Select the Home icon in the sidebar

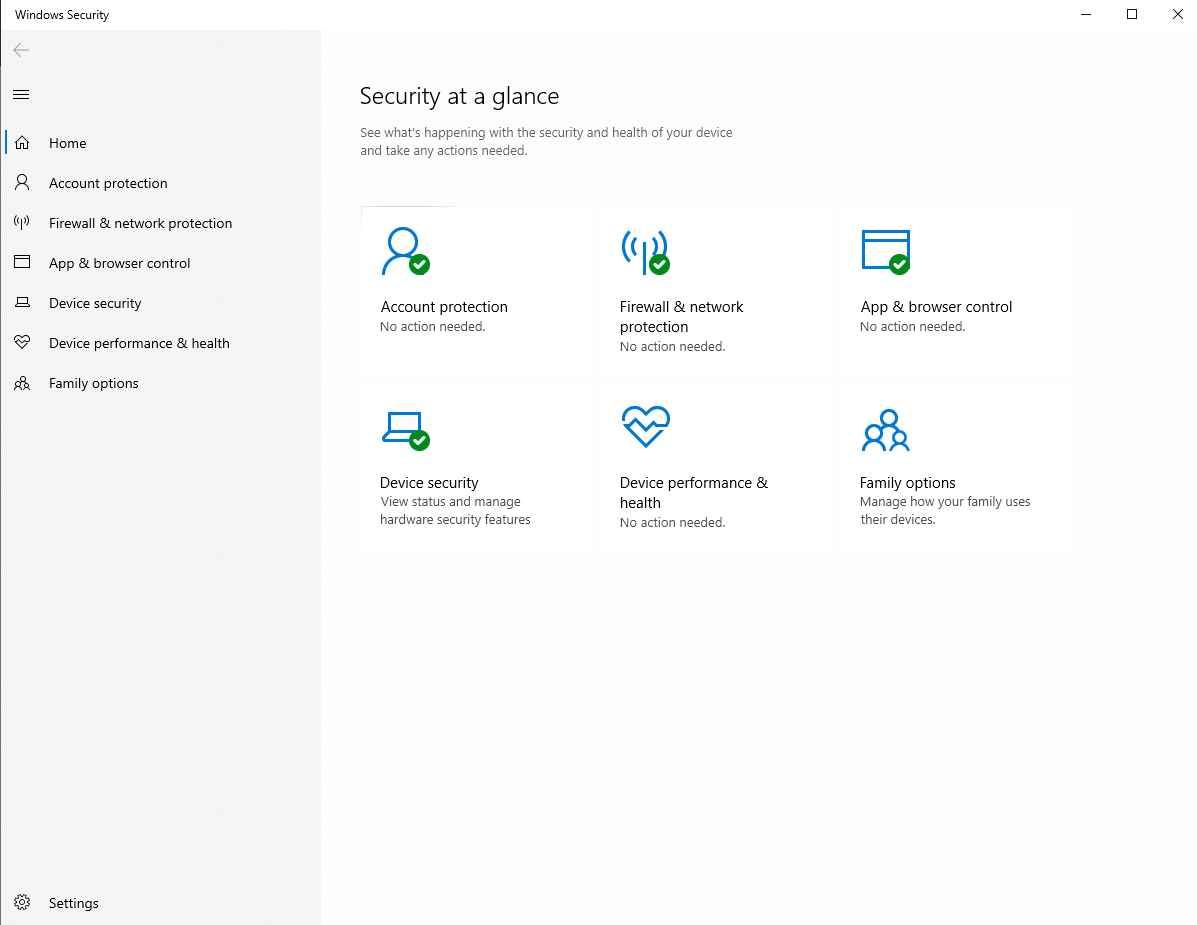pos(22,142)
